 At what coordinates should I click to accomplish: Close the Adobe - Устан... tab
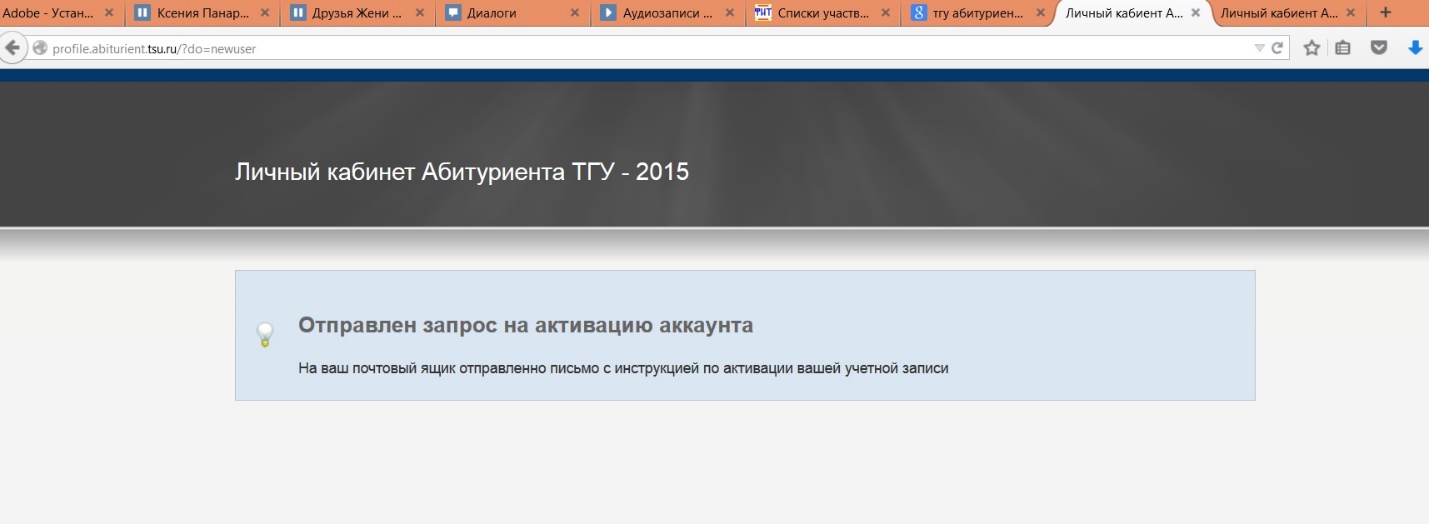pos(109,13)
